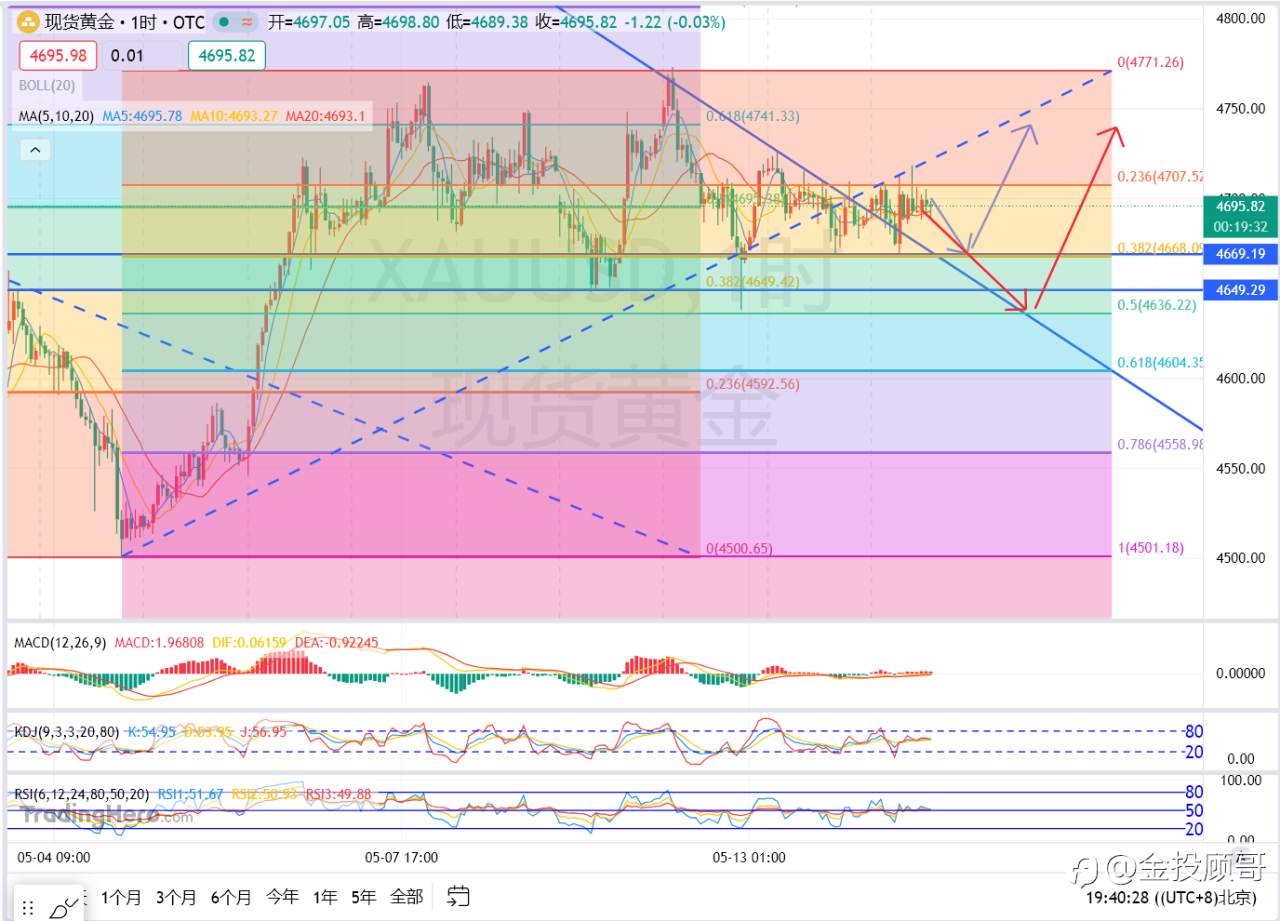
Task: Click the 05-13 01:00 time axis label
Action: 749,857
